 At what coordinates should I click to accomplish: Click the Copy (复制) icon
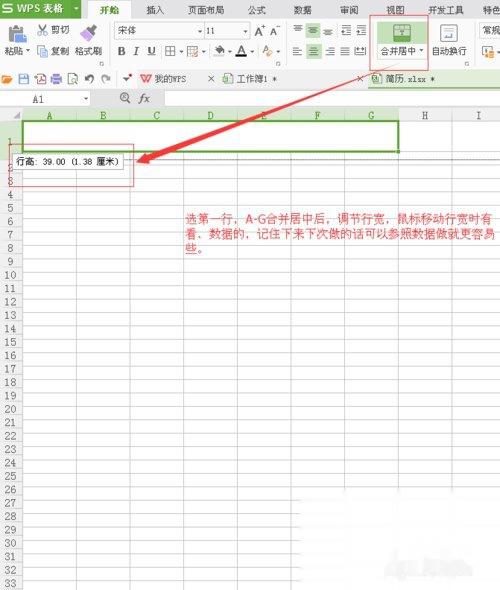tap(43, 51)
